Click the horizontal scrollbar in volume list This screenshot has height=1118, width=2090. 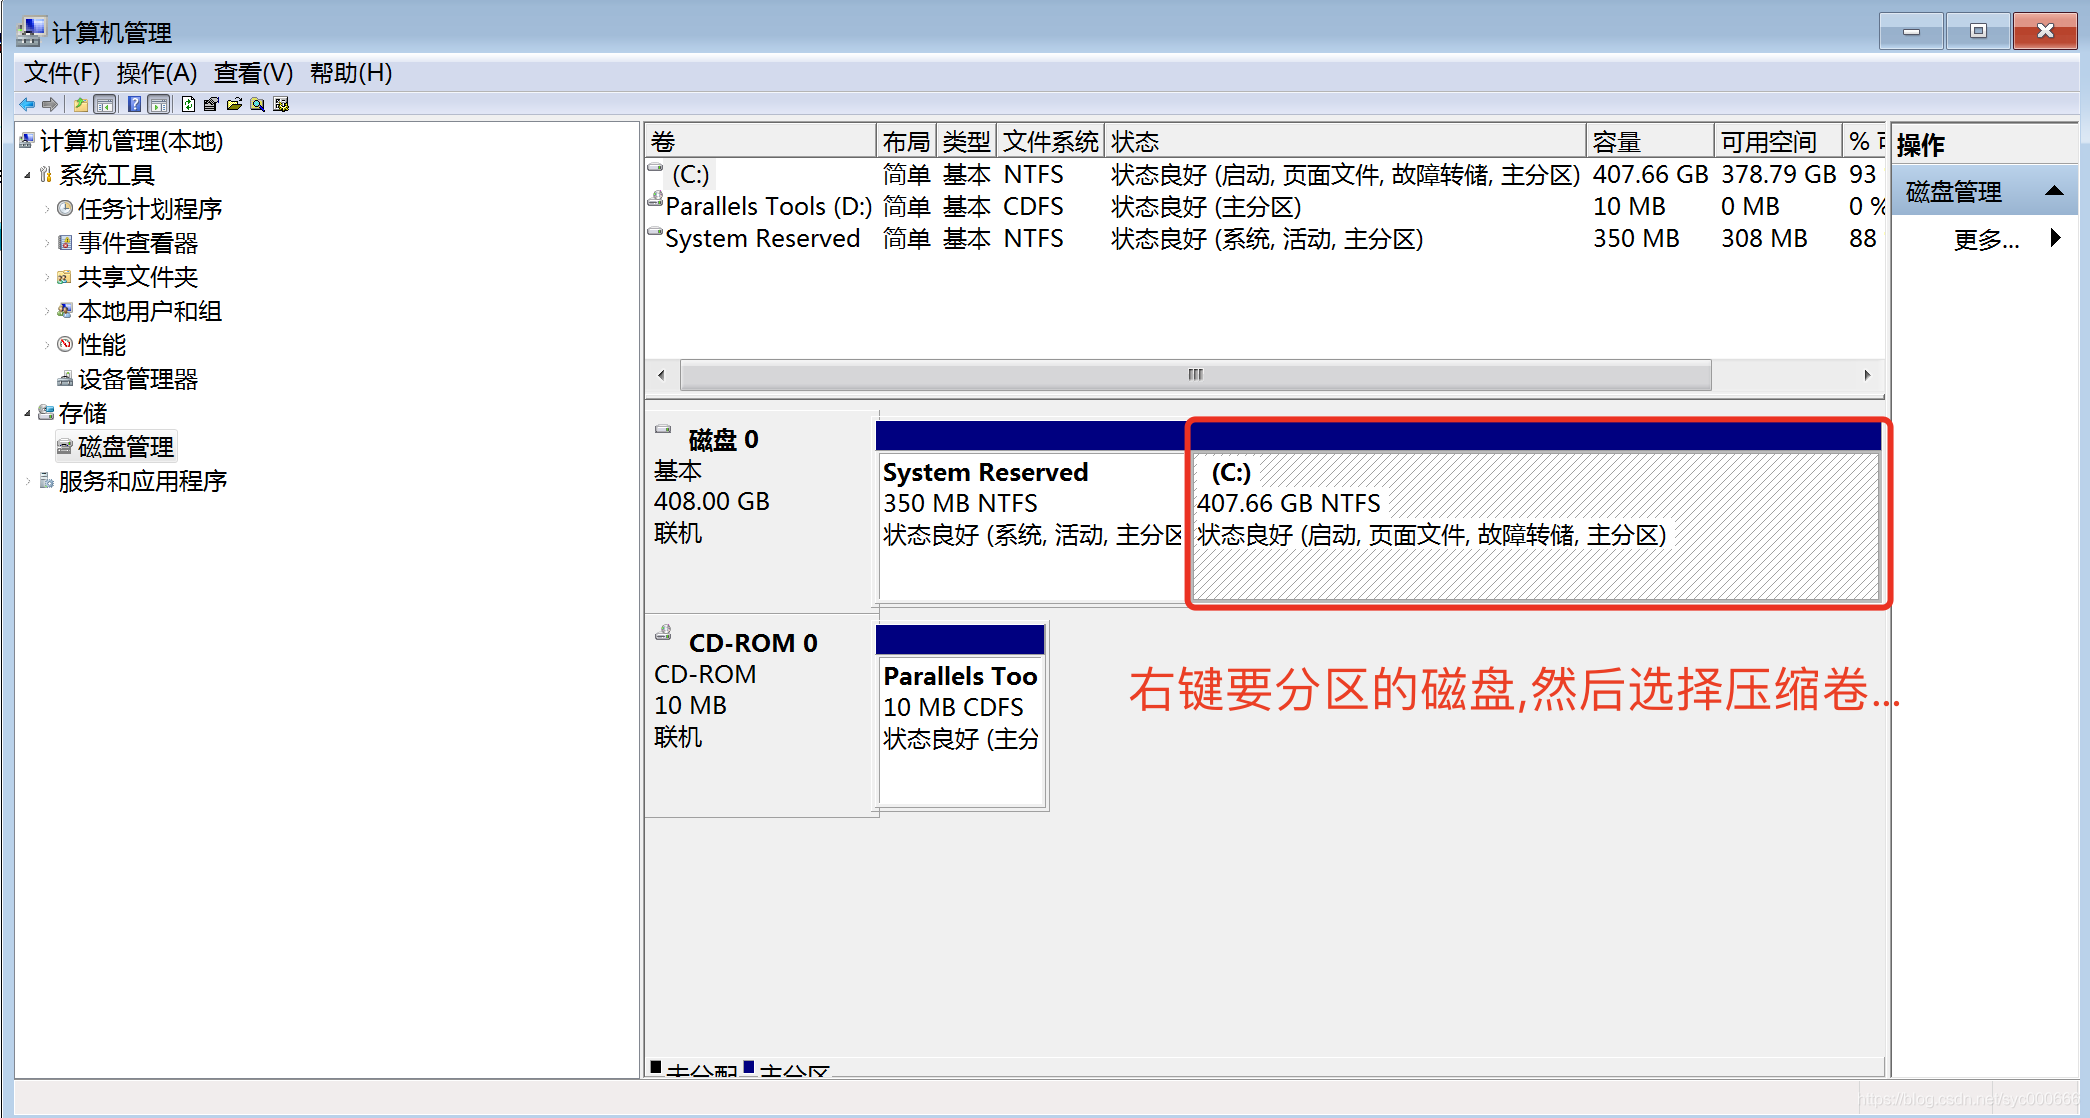click(1195, 375)
